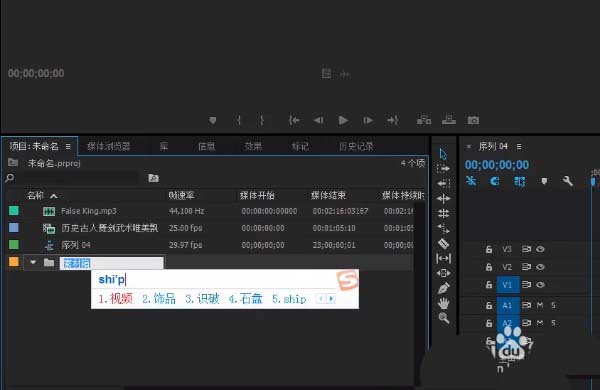Show previous IME candidate page
The width and height of the screenshot is (600, 390).
click(x=321, y=299)
